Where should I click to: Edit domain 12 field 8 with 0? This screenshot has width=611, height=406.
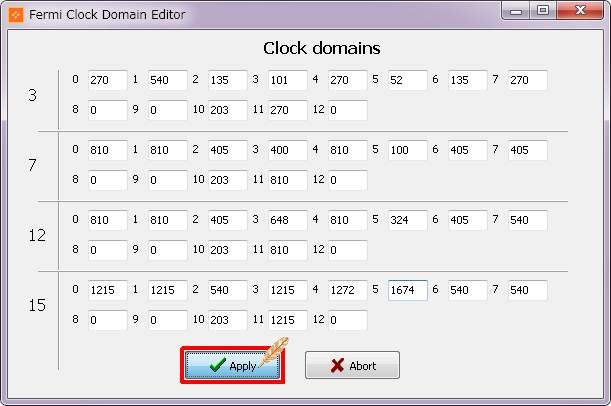click(108, 251)
